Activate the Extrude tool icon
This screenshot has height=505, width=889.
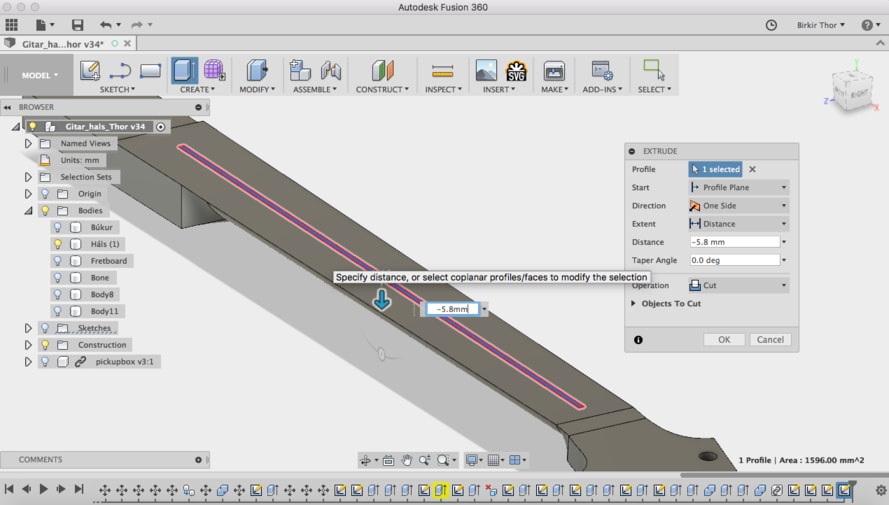(x=184, y=71)
